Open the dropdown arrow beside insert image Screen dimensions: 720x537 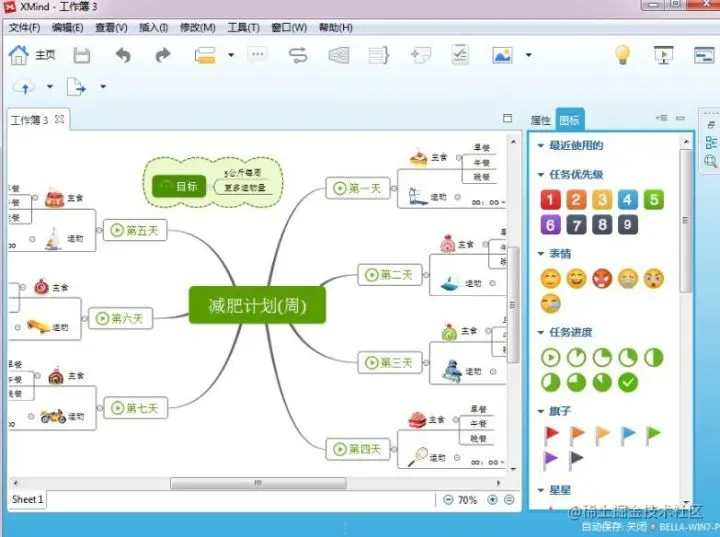[529, 55]
